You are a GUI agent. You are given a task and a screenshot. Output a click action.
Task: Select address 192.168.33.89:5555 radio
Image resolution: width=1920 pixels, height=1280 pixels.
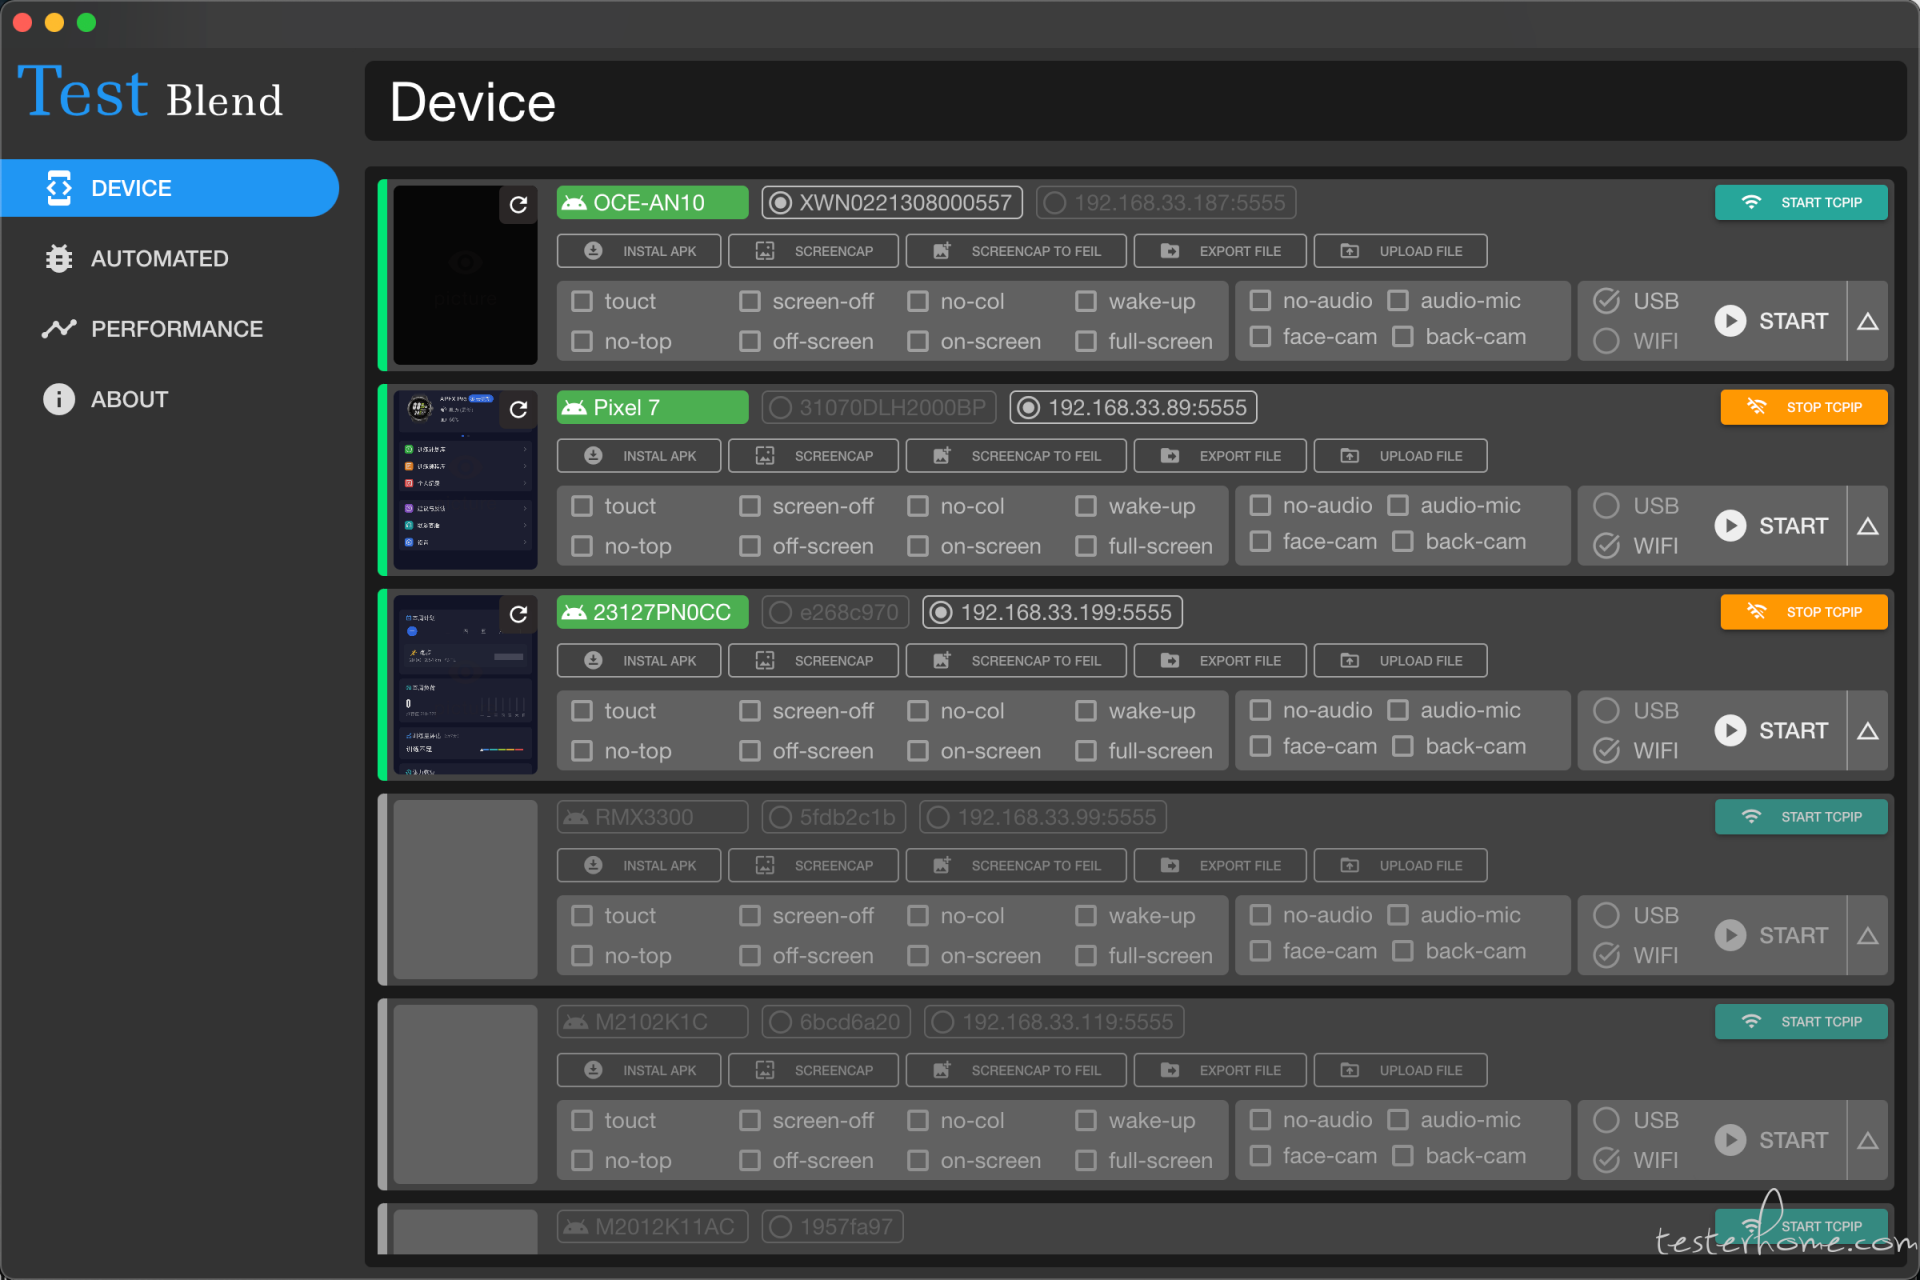(1029, 408)
